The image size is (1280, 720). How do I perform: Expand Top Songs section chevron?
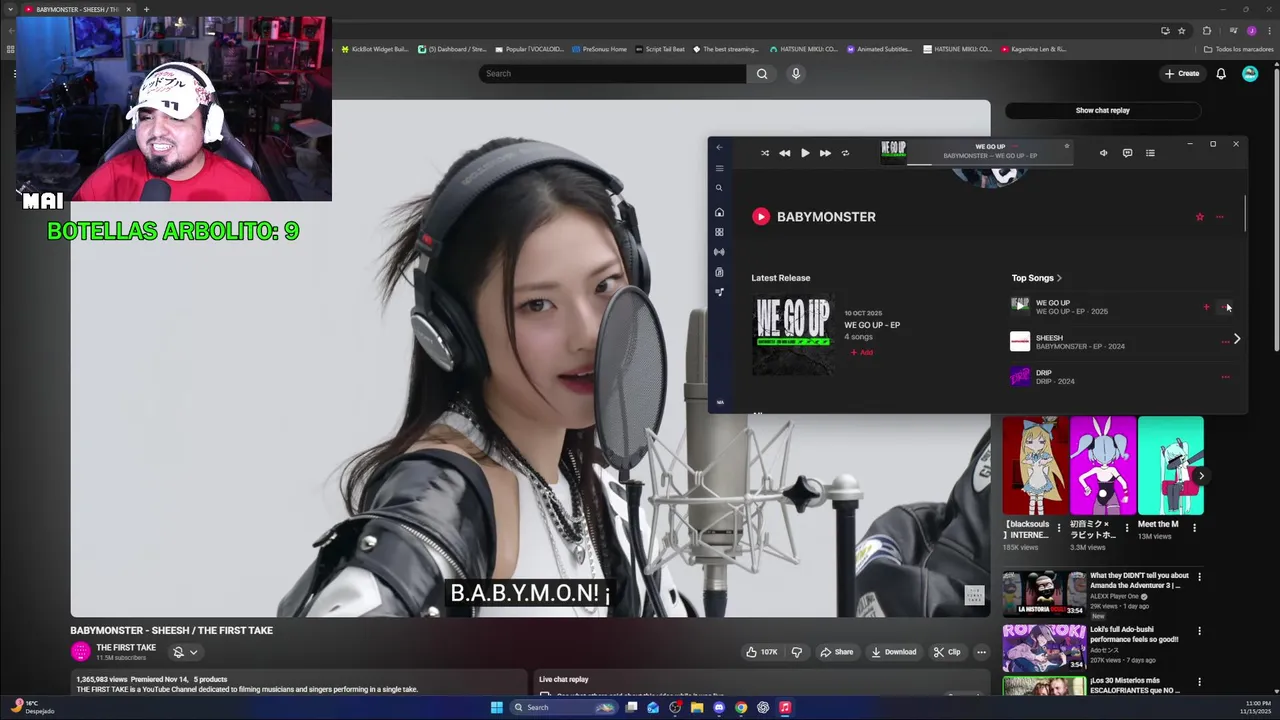(1059, 278)
